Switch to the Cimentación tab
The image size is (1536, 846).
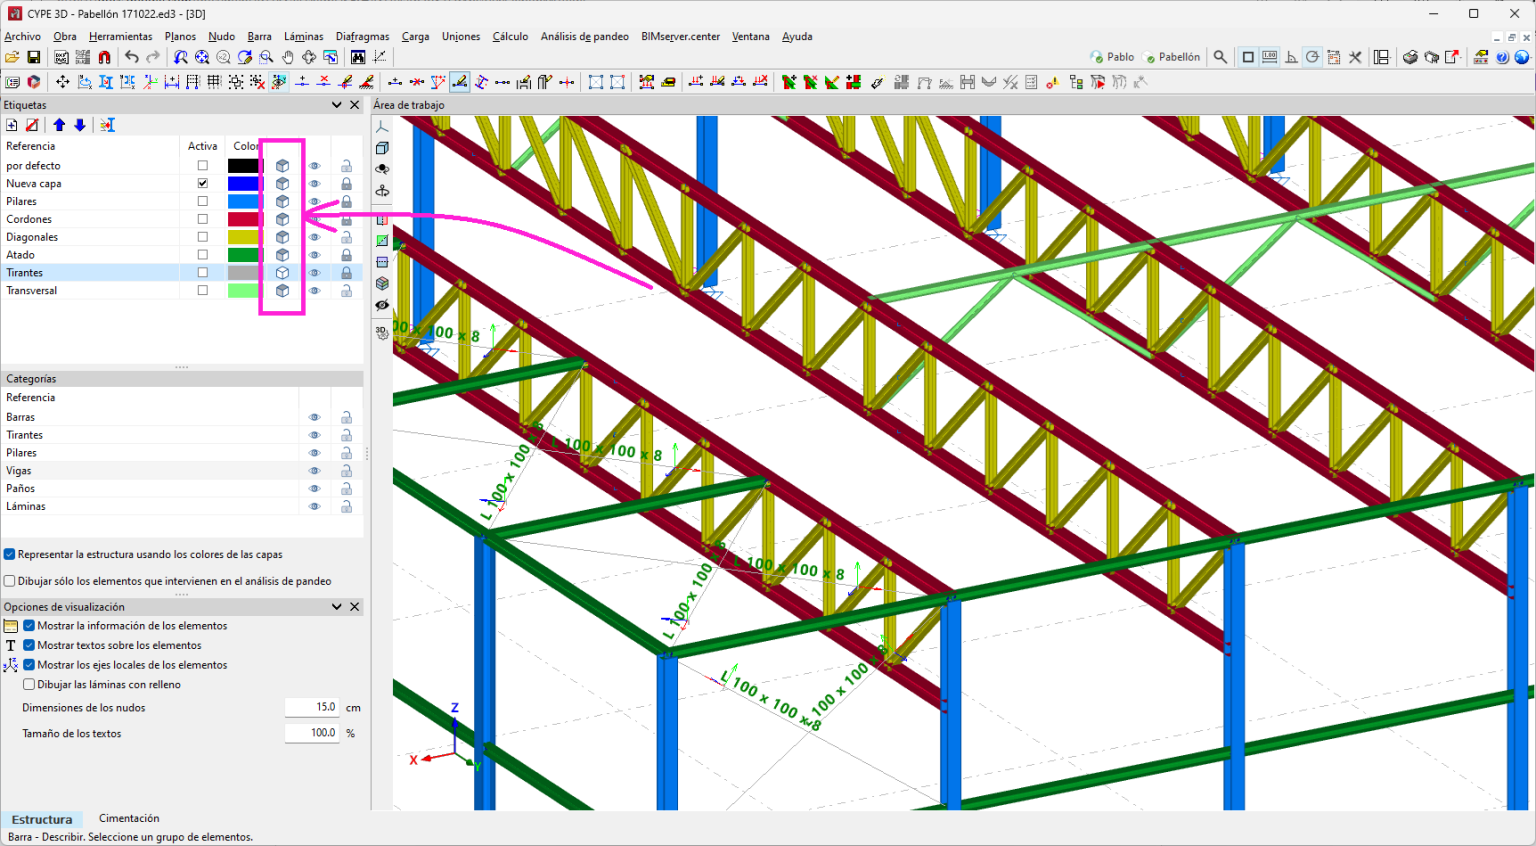coord(129,818)
